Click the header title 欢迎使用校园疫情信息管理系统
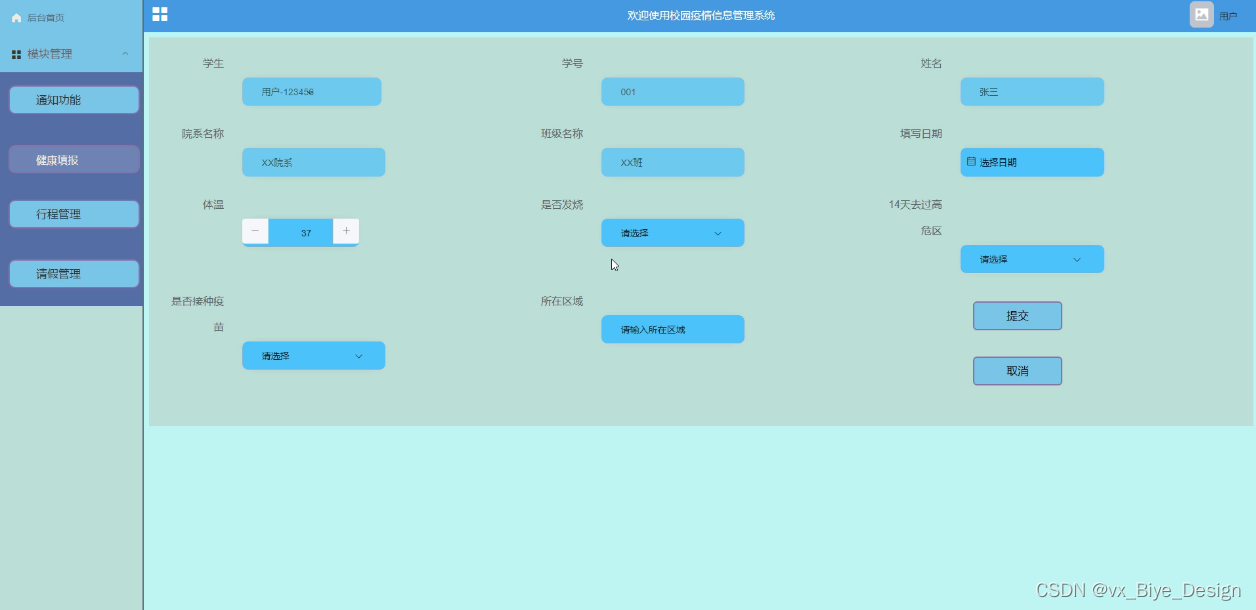1256x610 pixels. [701, 15]
